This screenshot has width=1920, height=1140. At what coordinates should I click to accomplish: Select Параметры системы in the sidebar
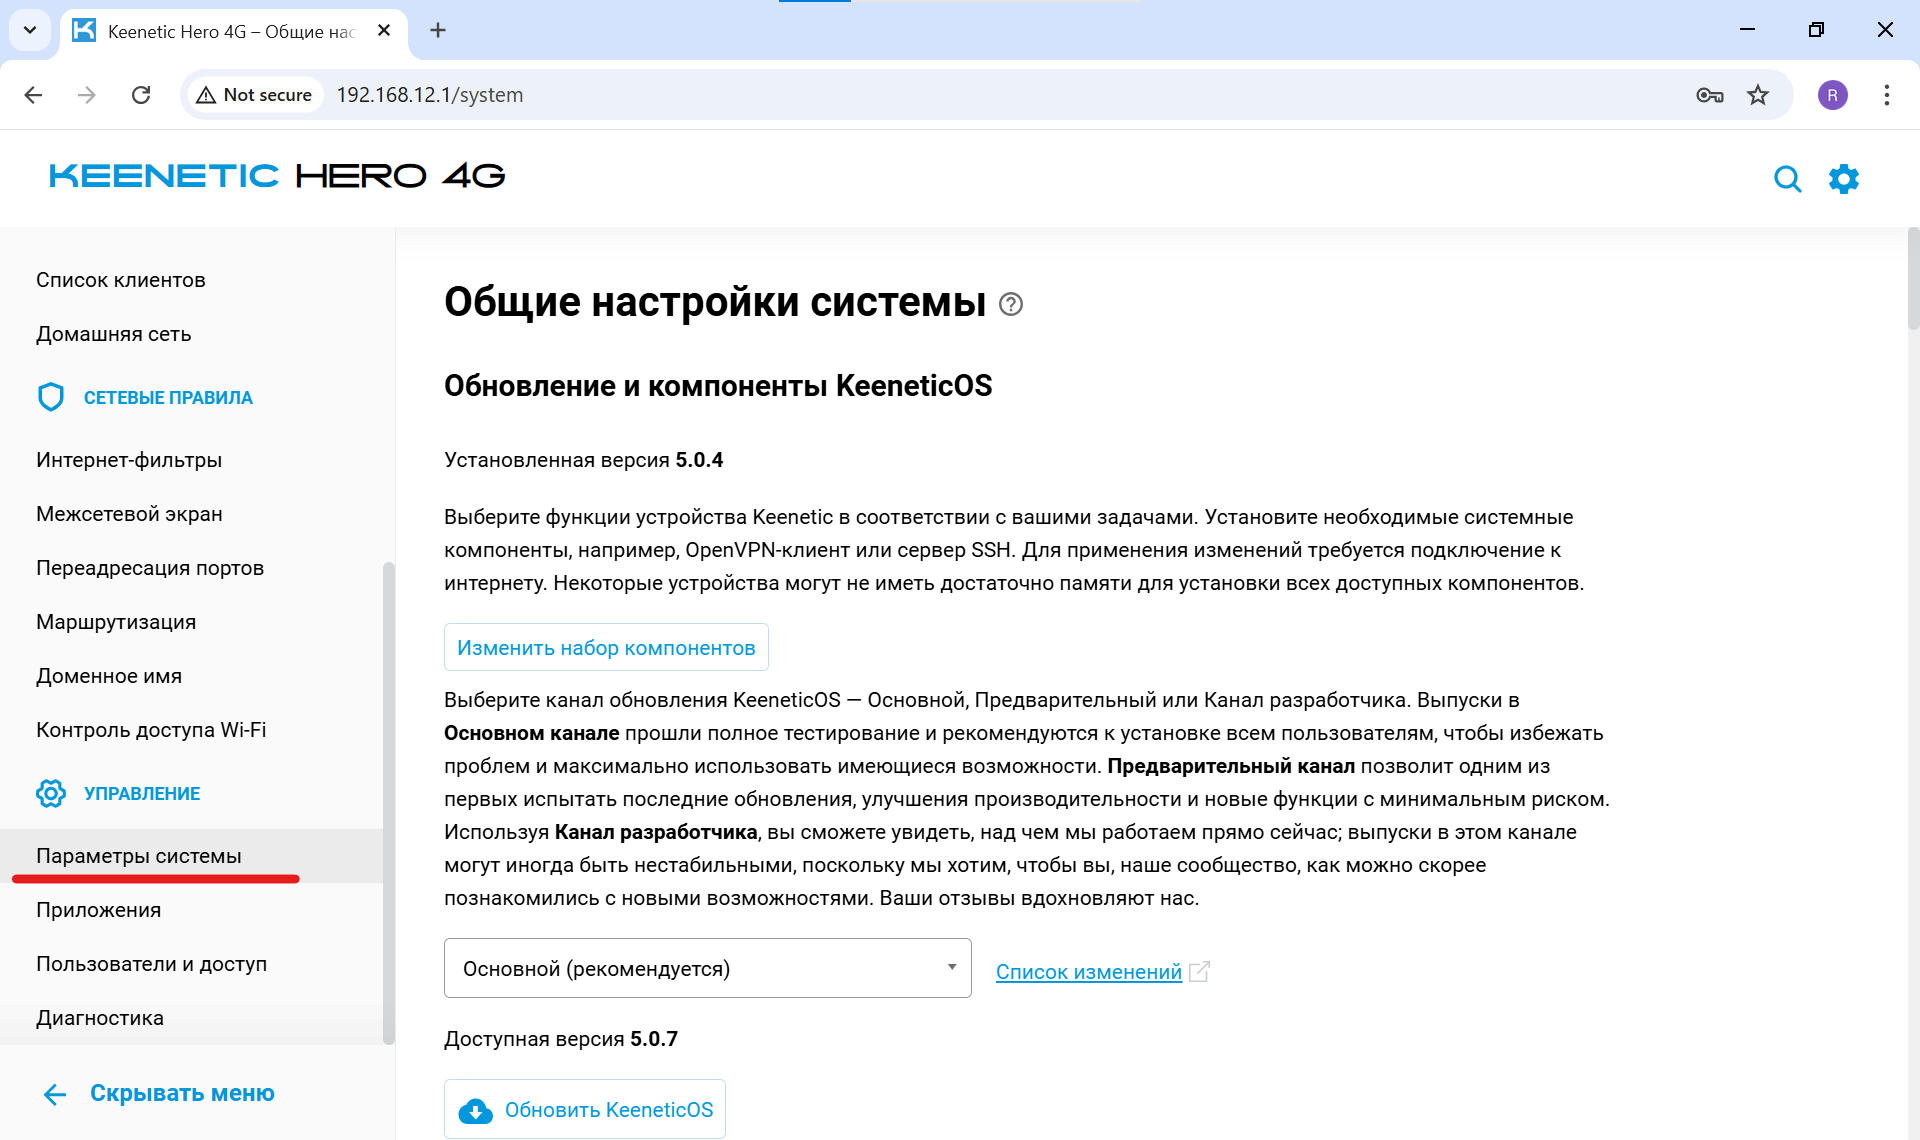pyautogui.click(x=138, y=856)
